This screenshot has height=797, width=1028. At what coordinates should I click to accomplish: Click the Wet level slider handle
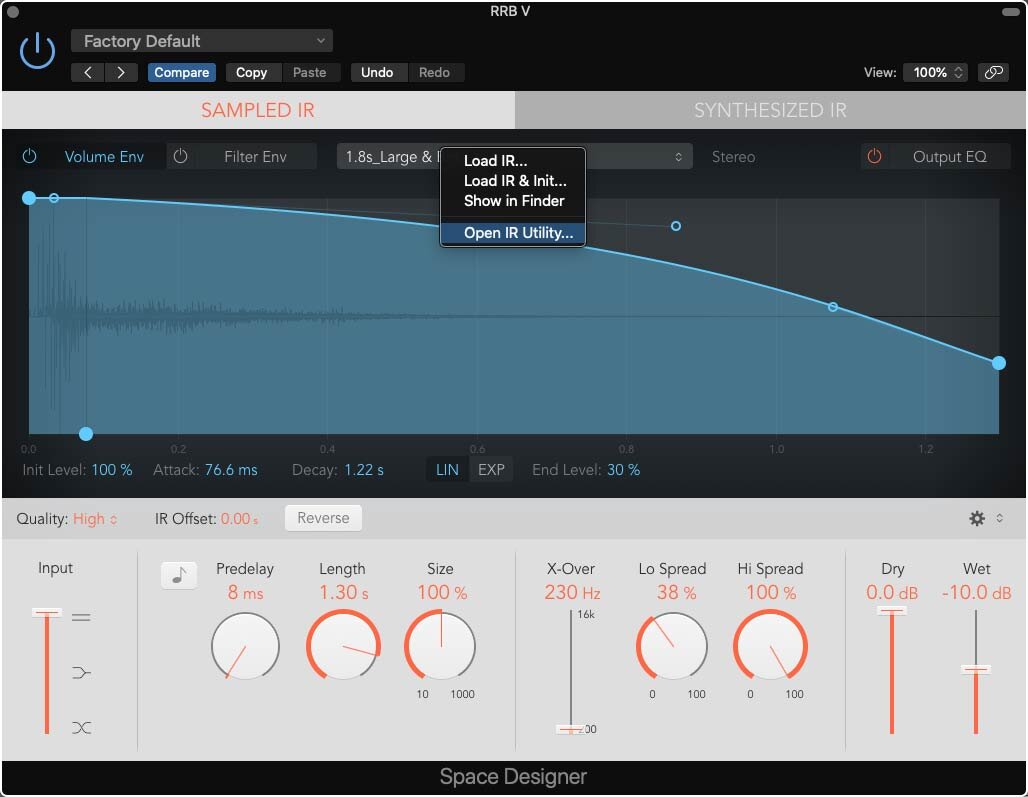click(976, 669)
